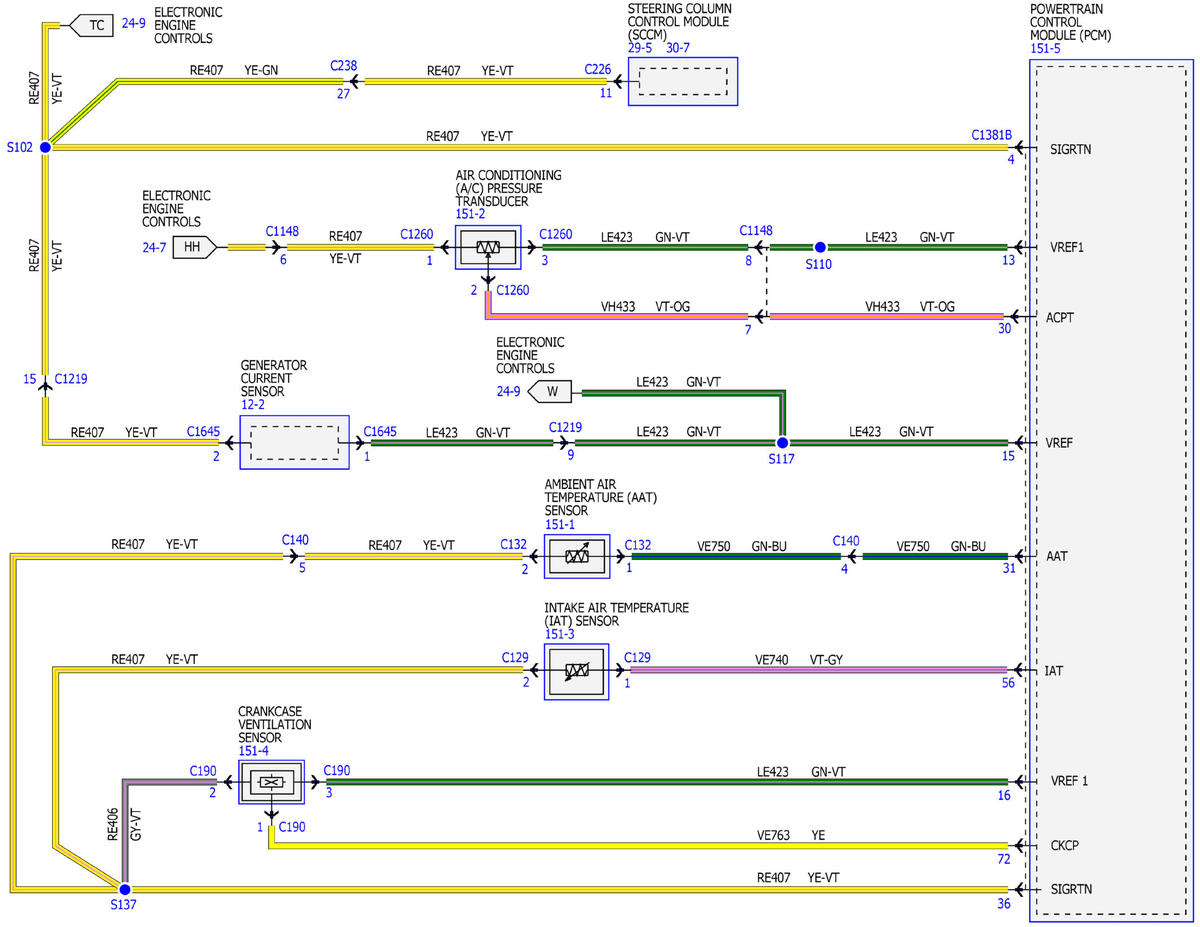Select the C1381B connector label
Viewport: 1200px width, 927px height.
coord(993,136)
